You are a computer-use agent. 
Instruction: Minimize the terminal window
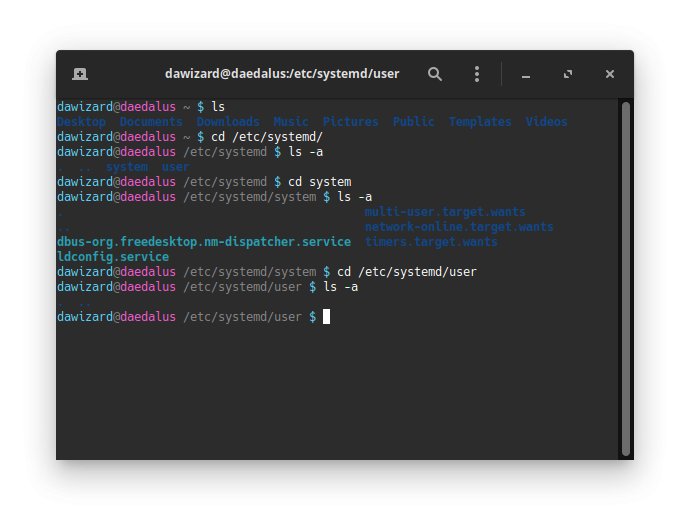click(526, 74)
